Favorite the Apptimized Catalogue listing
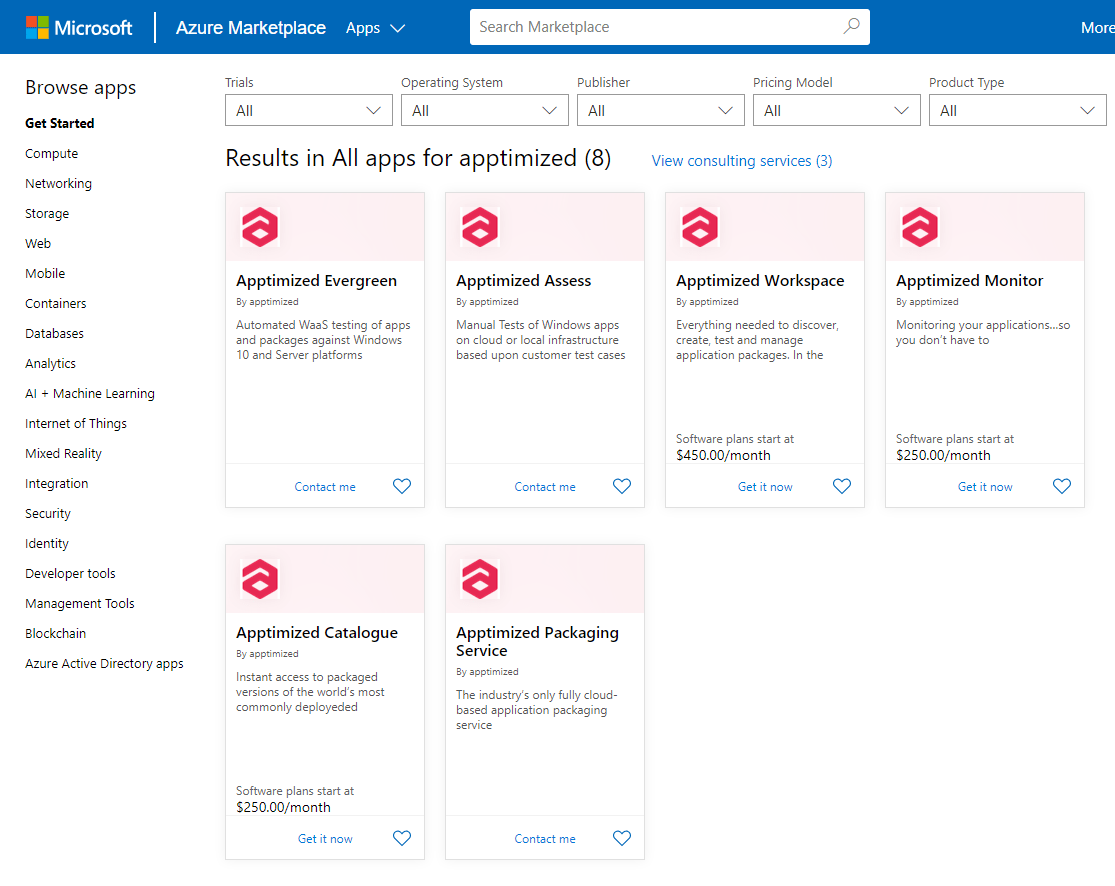 point(402,838)
